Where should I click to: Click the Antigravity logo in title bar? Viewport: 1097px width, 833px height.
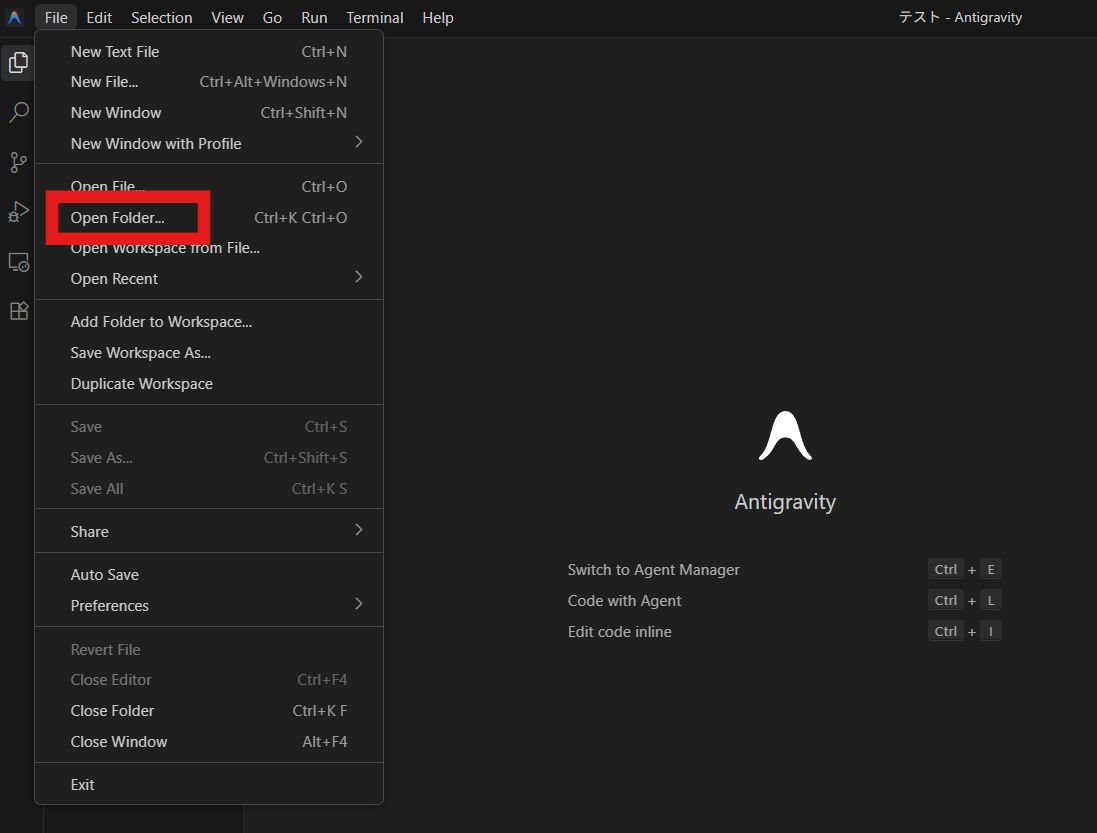(x=13, y=17)
